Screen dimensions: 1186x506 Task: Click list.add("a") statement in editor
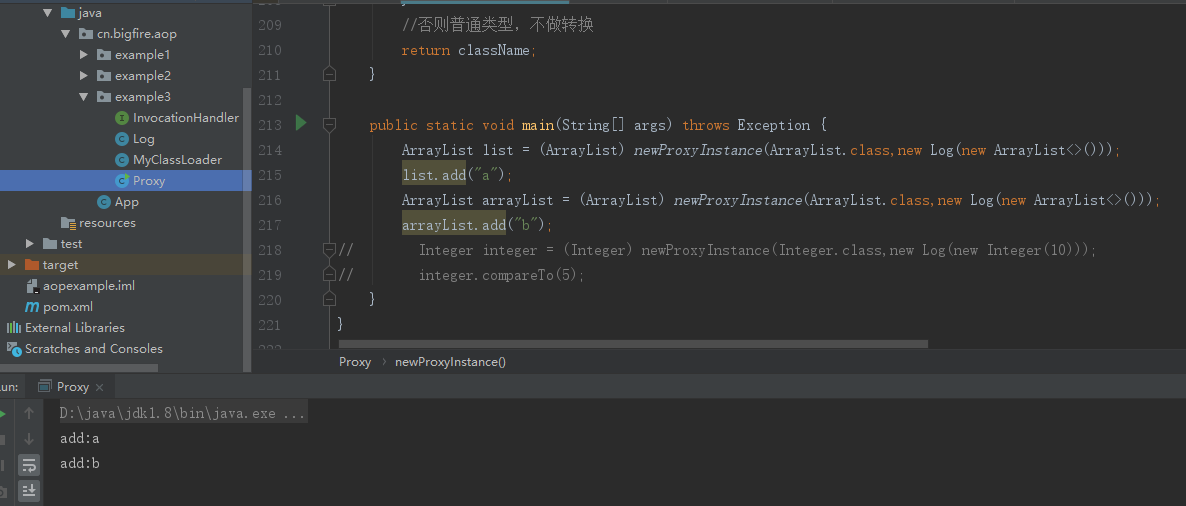[x=458, y=175]
